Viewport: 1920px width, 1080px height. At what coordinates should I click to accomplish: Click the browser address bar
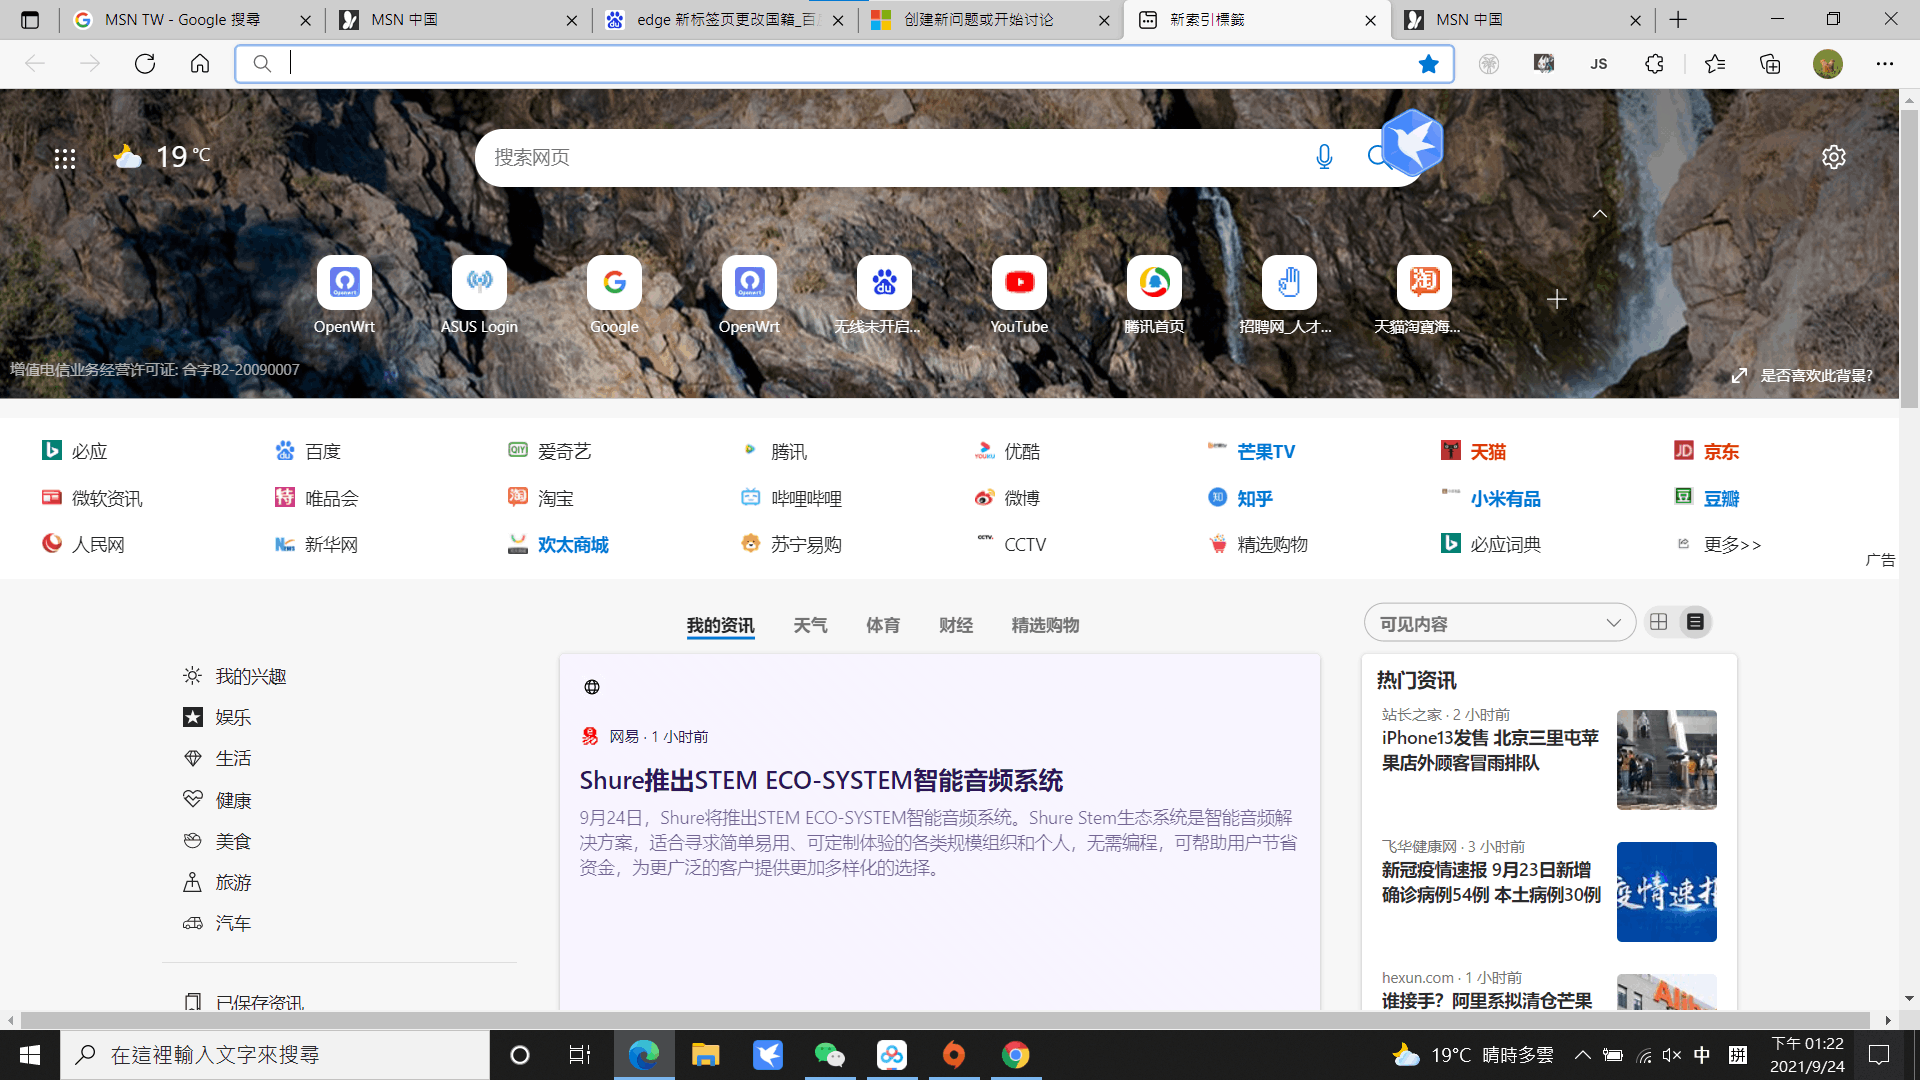[x=845, y=64]
